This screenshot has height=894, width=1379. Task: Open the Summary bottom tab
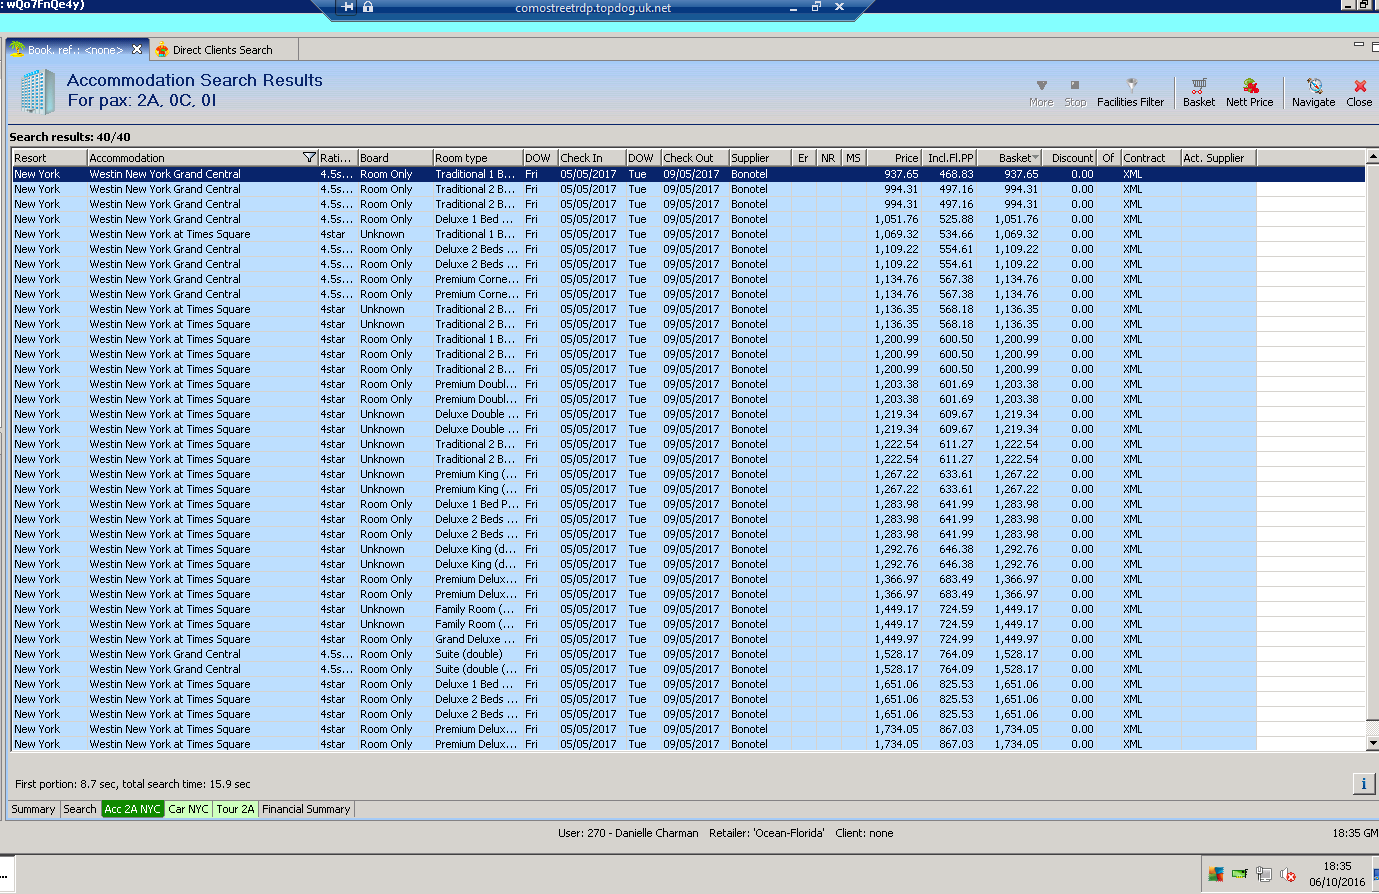(x=33, y=809)
